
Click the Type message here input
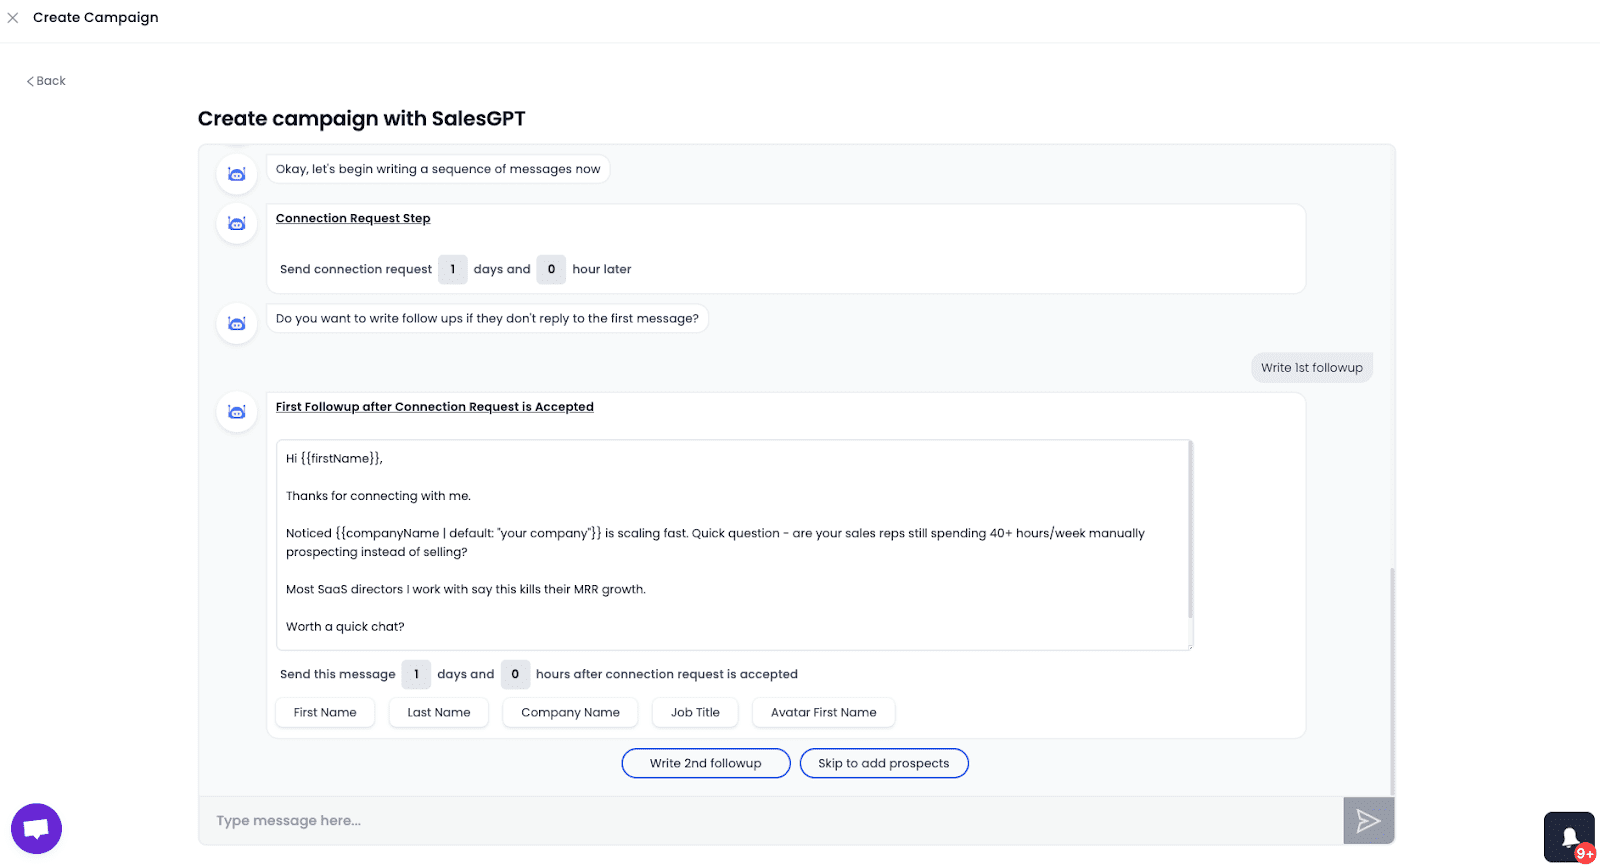(x=770, y=821)
